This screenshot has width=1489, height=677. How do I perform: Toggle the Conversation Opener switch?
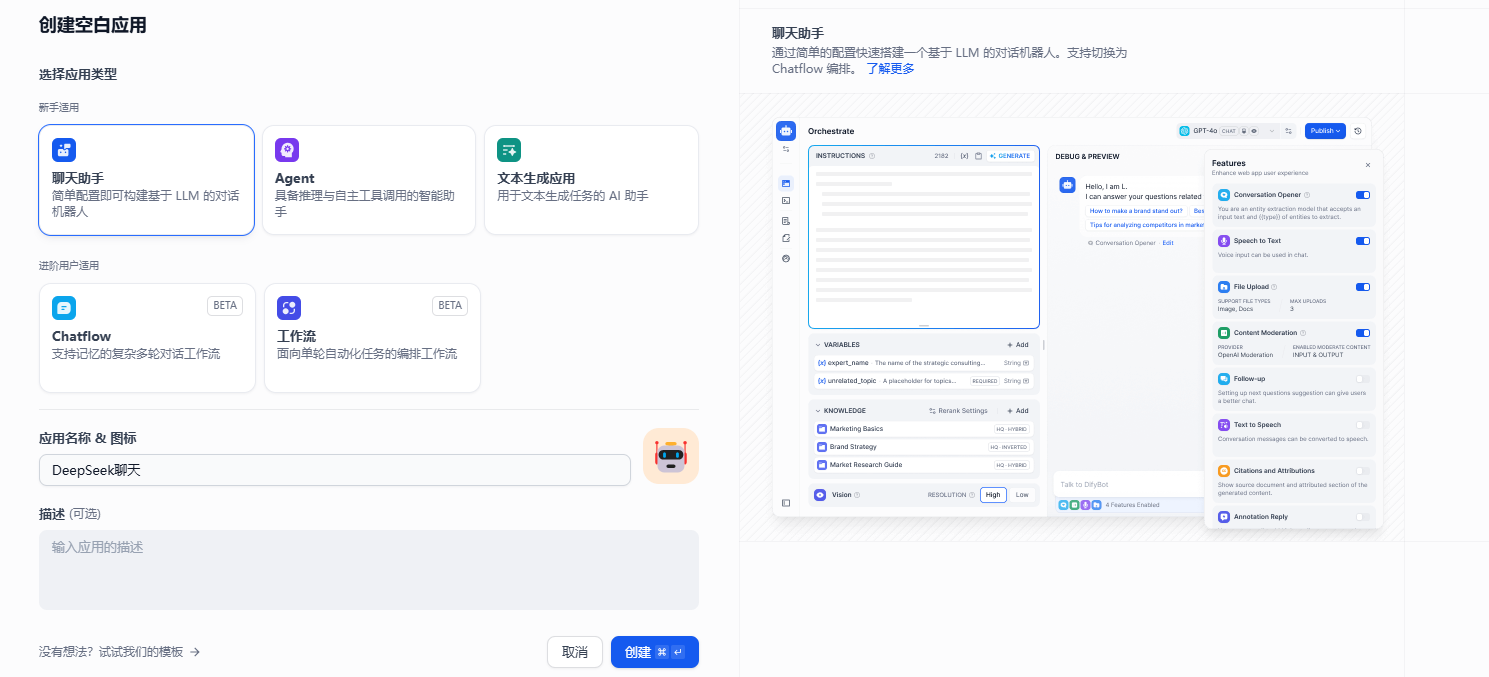coord(1362,195)
